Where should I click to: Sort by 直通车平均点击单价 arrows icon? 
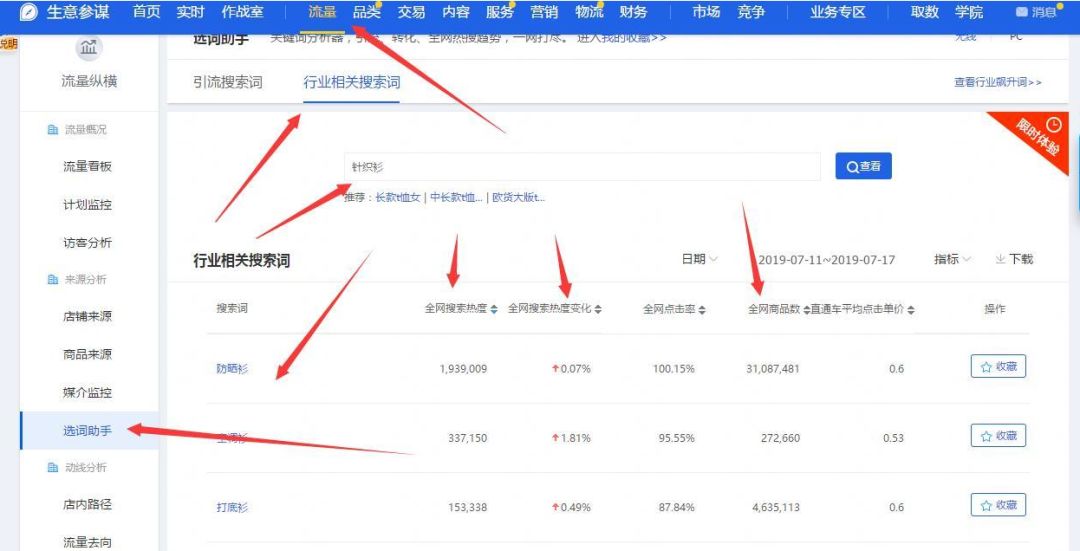coord(911,310)
